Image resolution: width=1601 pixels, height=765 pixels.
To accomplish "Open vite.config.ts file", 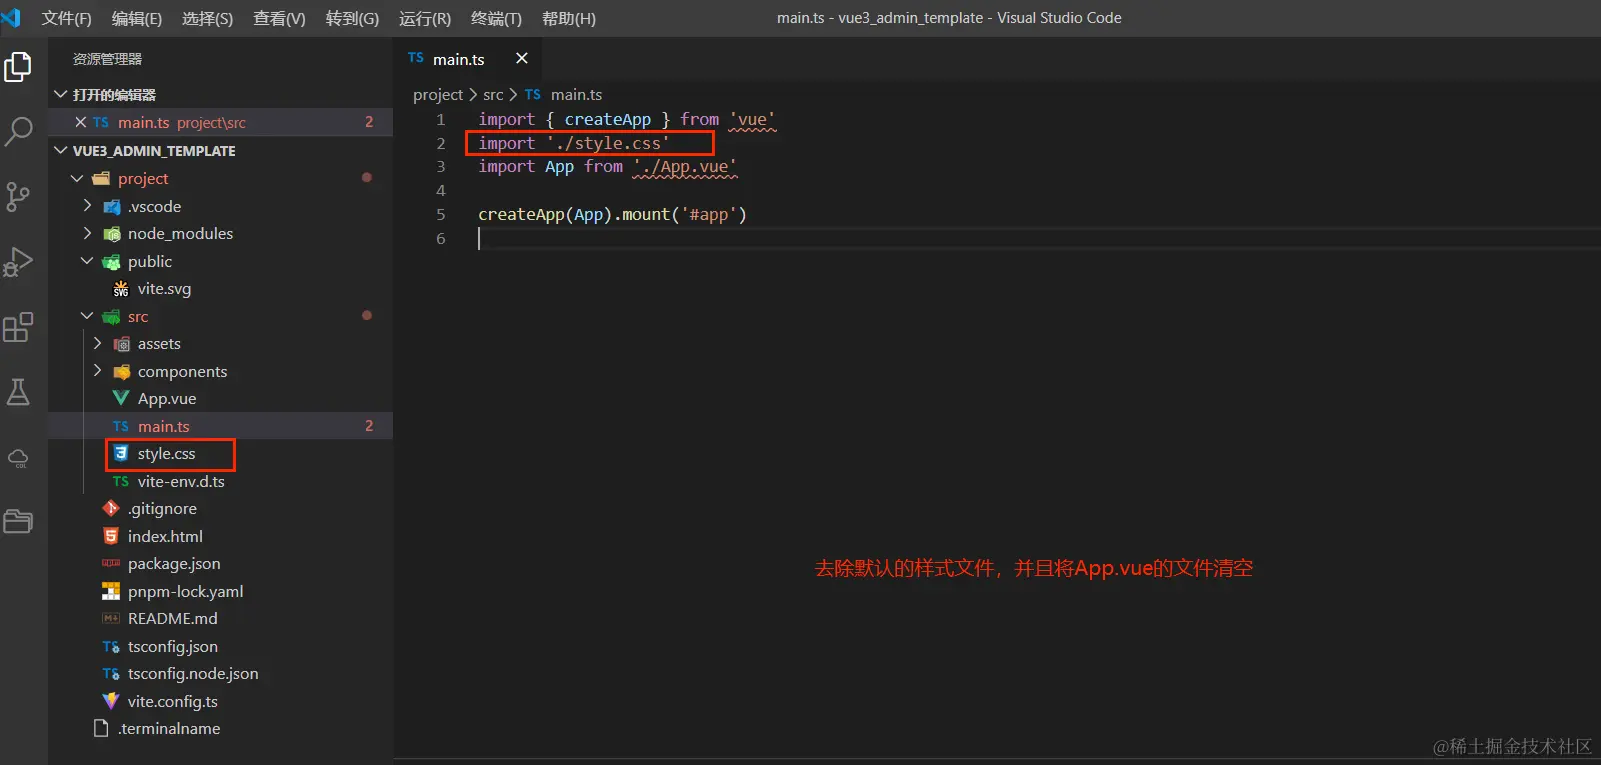I will coord(172,701).
